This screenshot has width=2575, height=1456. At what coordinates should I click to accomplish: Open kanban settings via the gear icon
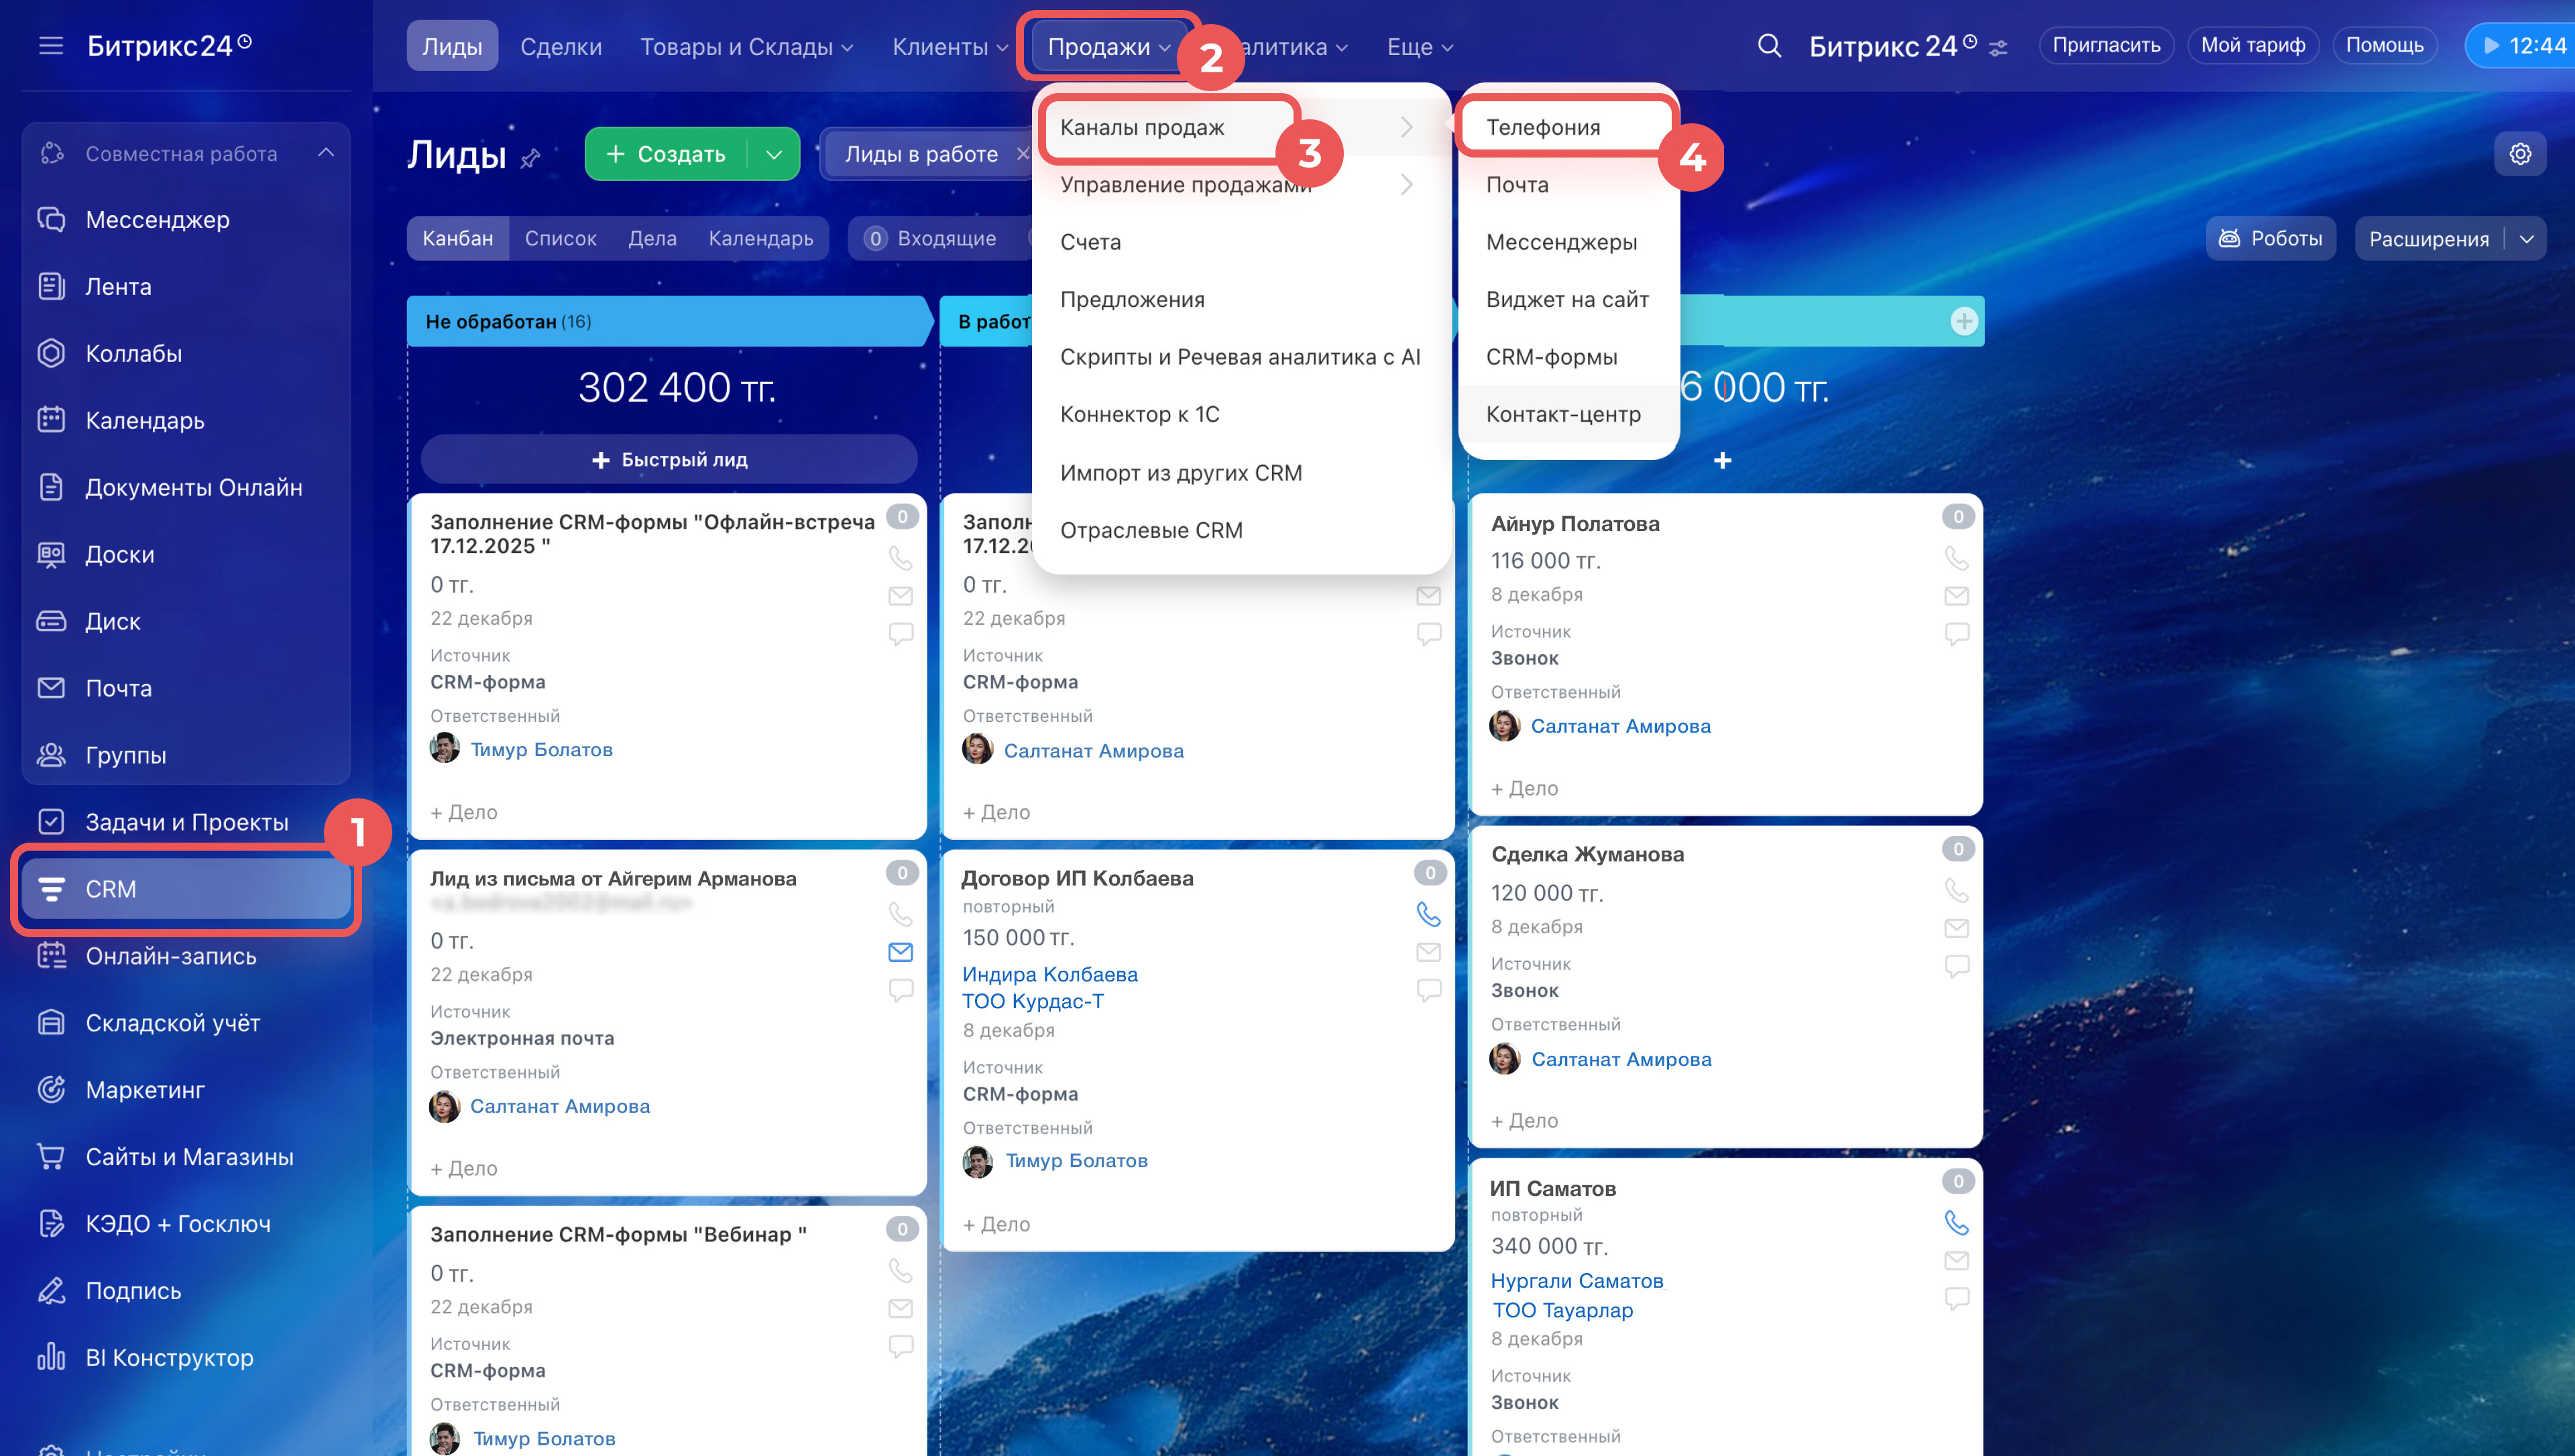coord(2519,154)
